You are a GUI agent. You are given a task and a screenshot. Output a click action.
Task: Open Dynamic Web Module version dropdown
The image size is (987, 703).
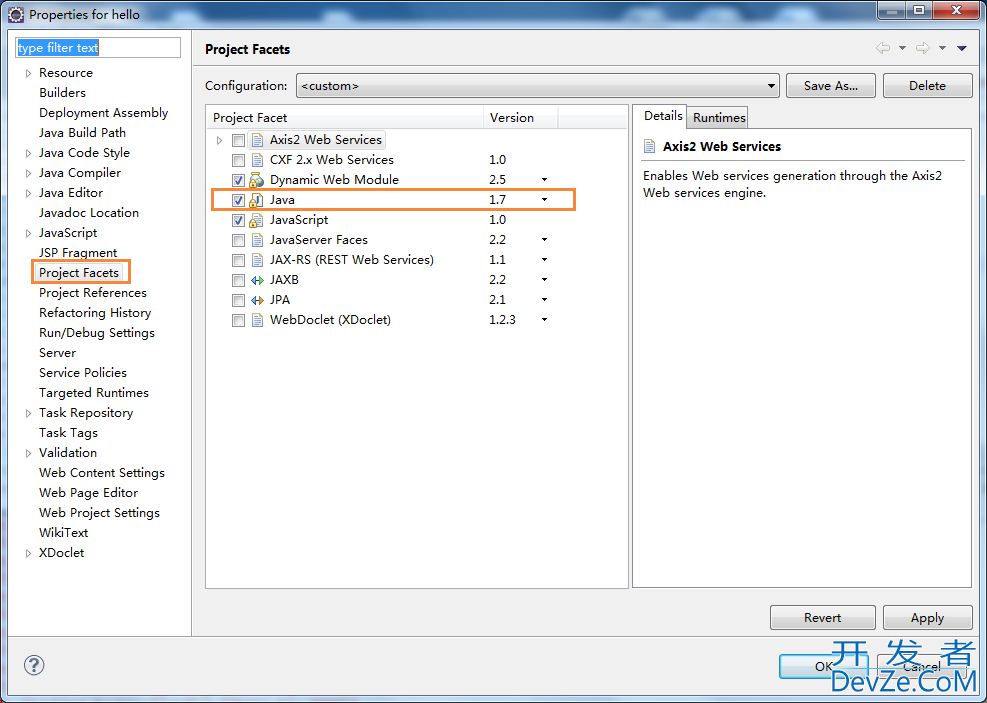pyautogui.click(x=544, y=180)
